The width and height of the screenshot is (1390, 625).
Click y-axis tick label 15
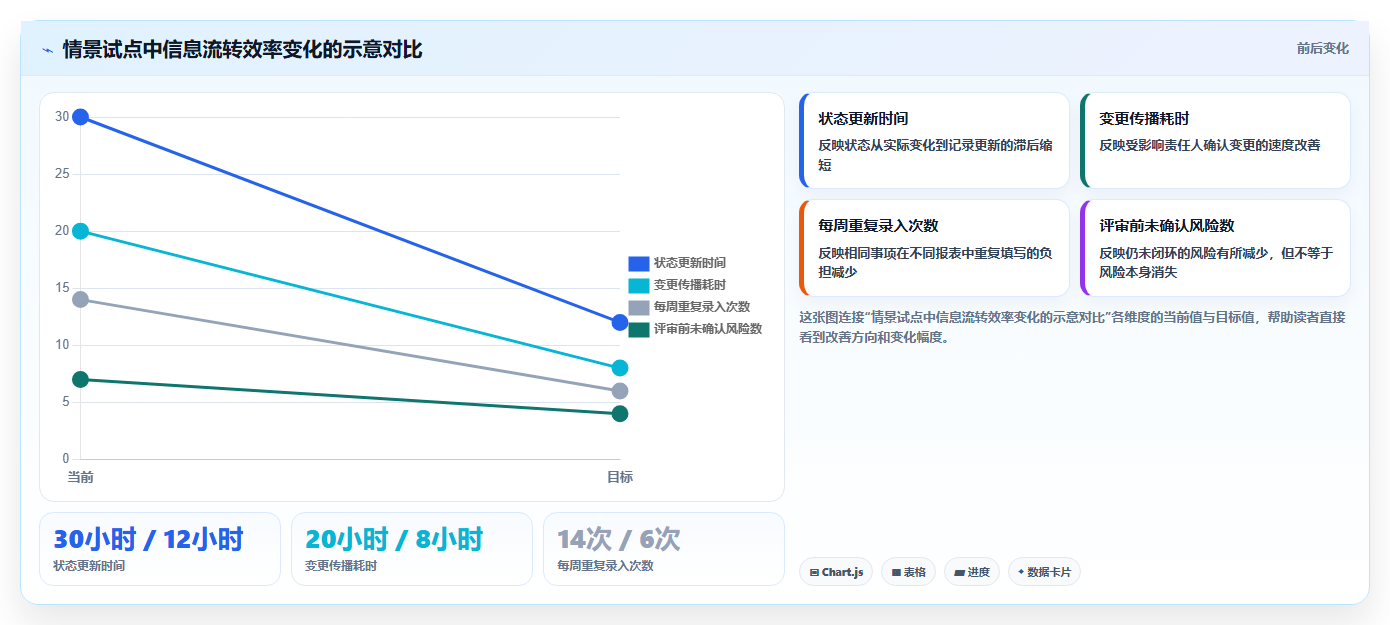62,288
